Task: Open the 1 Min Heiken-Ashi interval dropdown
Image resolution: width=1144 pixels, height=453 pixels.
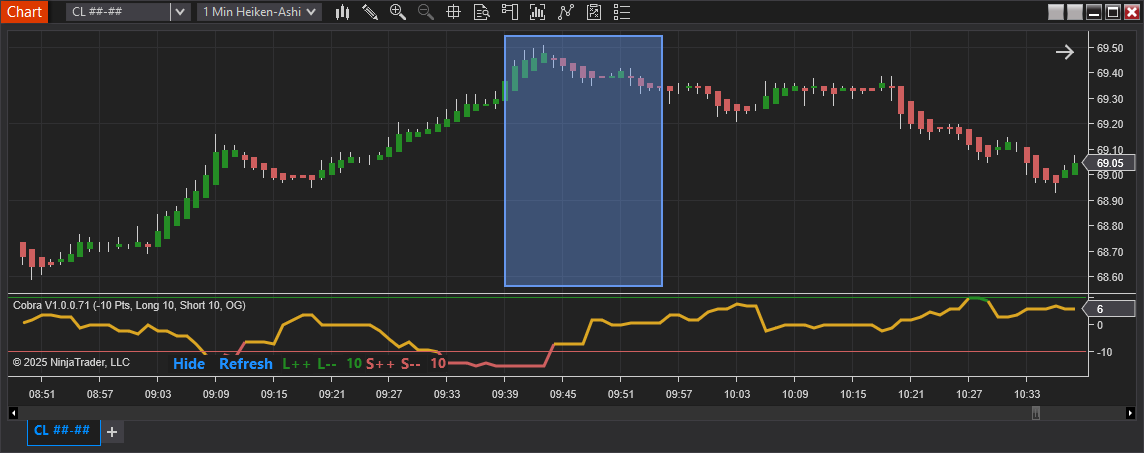Action: [260, 12]
